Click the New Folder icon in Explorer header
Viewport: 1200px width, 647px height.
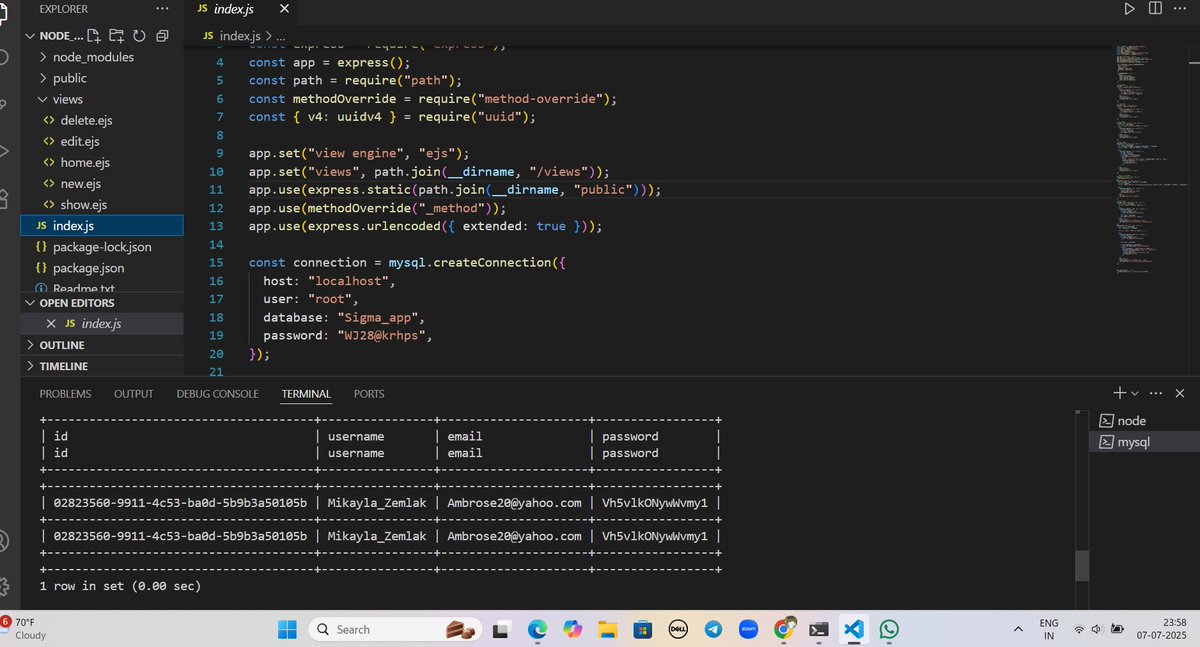click(117, 36)
